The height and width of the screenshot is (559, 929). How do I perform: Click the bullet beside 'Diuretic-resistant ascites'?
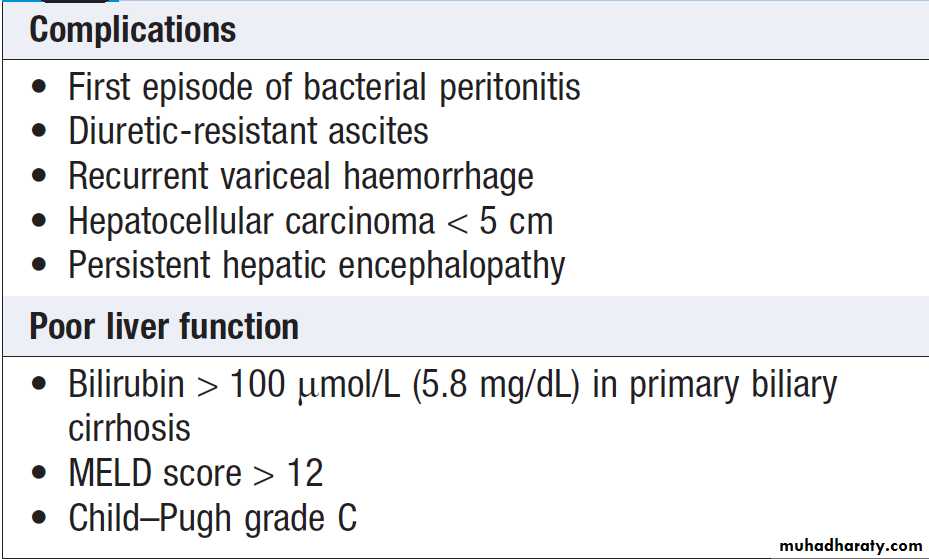pos(39,133)
